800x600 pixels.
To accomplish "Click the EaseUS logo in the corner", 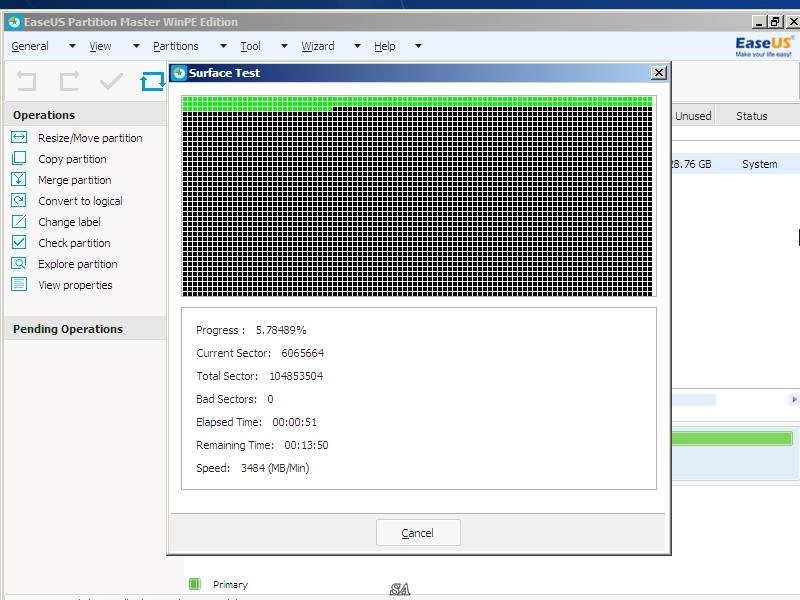I will (x=764, y=46).
